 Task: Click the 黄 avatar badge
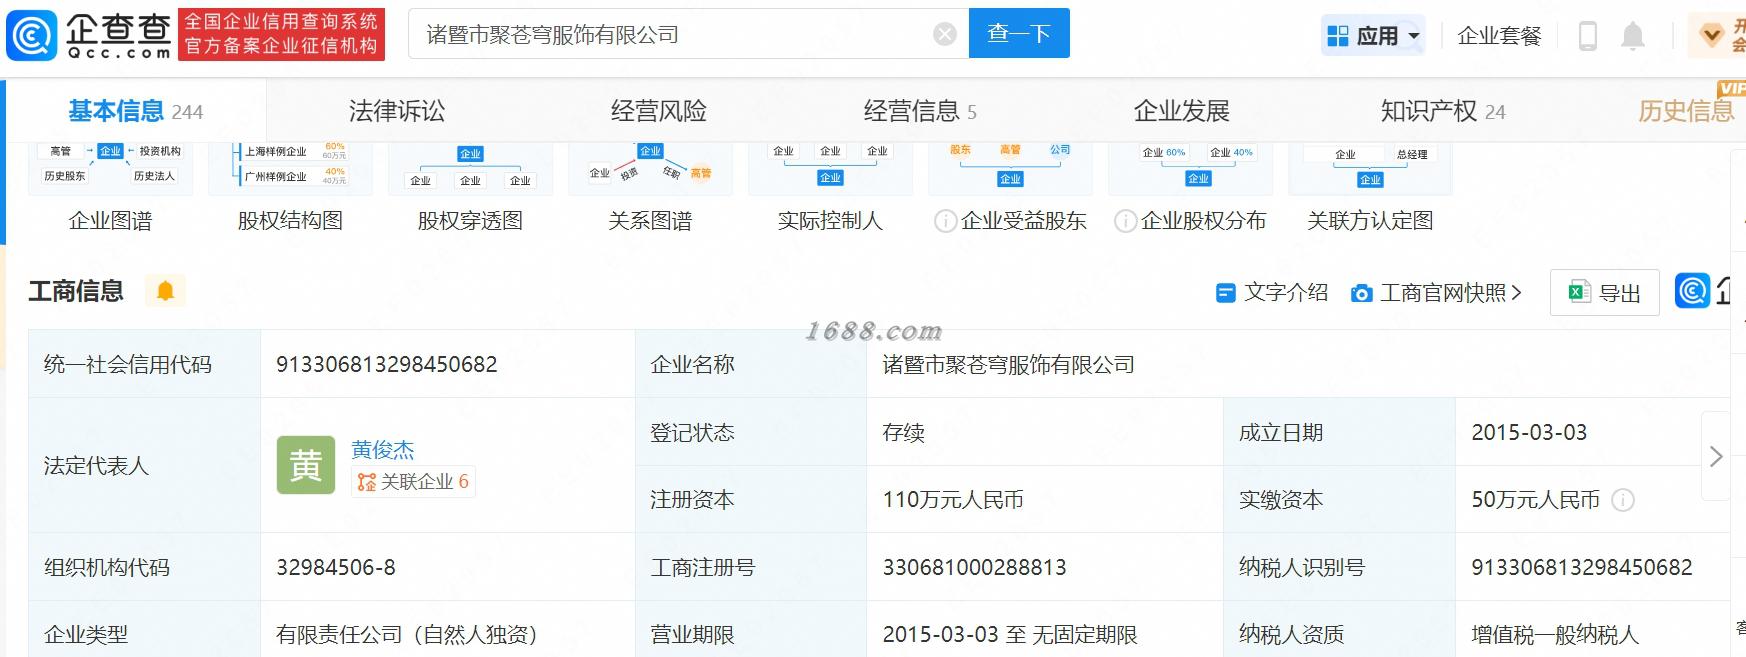pyautogui.click(x=306, y=465)
